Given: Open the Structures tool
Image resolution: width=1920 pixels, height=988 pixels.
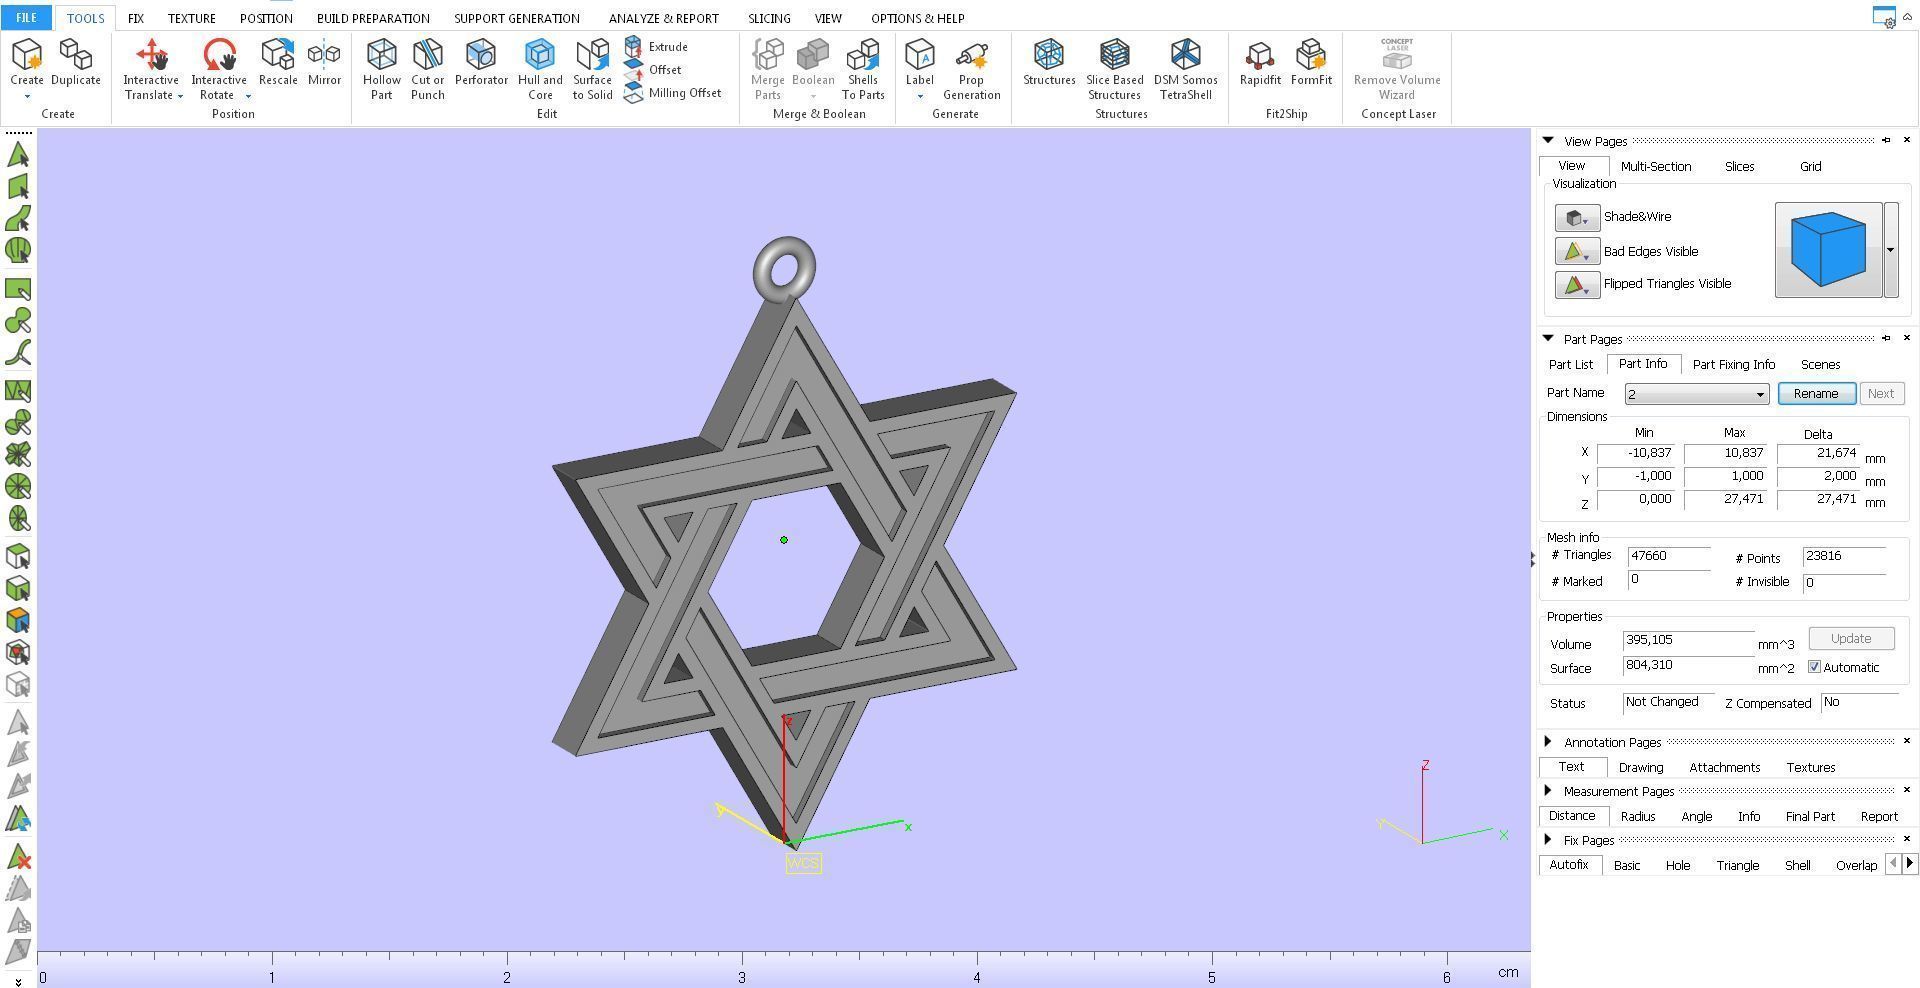Looking at the screenshot, I should tap(1049, 62).
